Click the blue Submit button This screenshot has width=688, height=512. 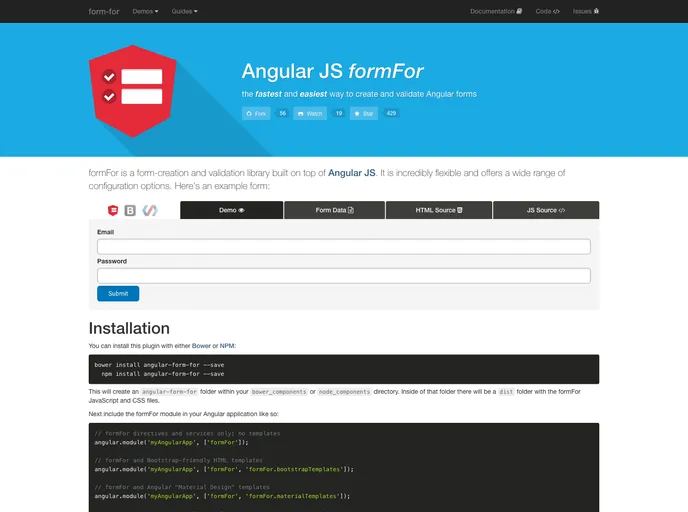118,294
